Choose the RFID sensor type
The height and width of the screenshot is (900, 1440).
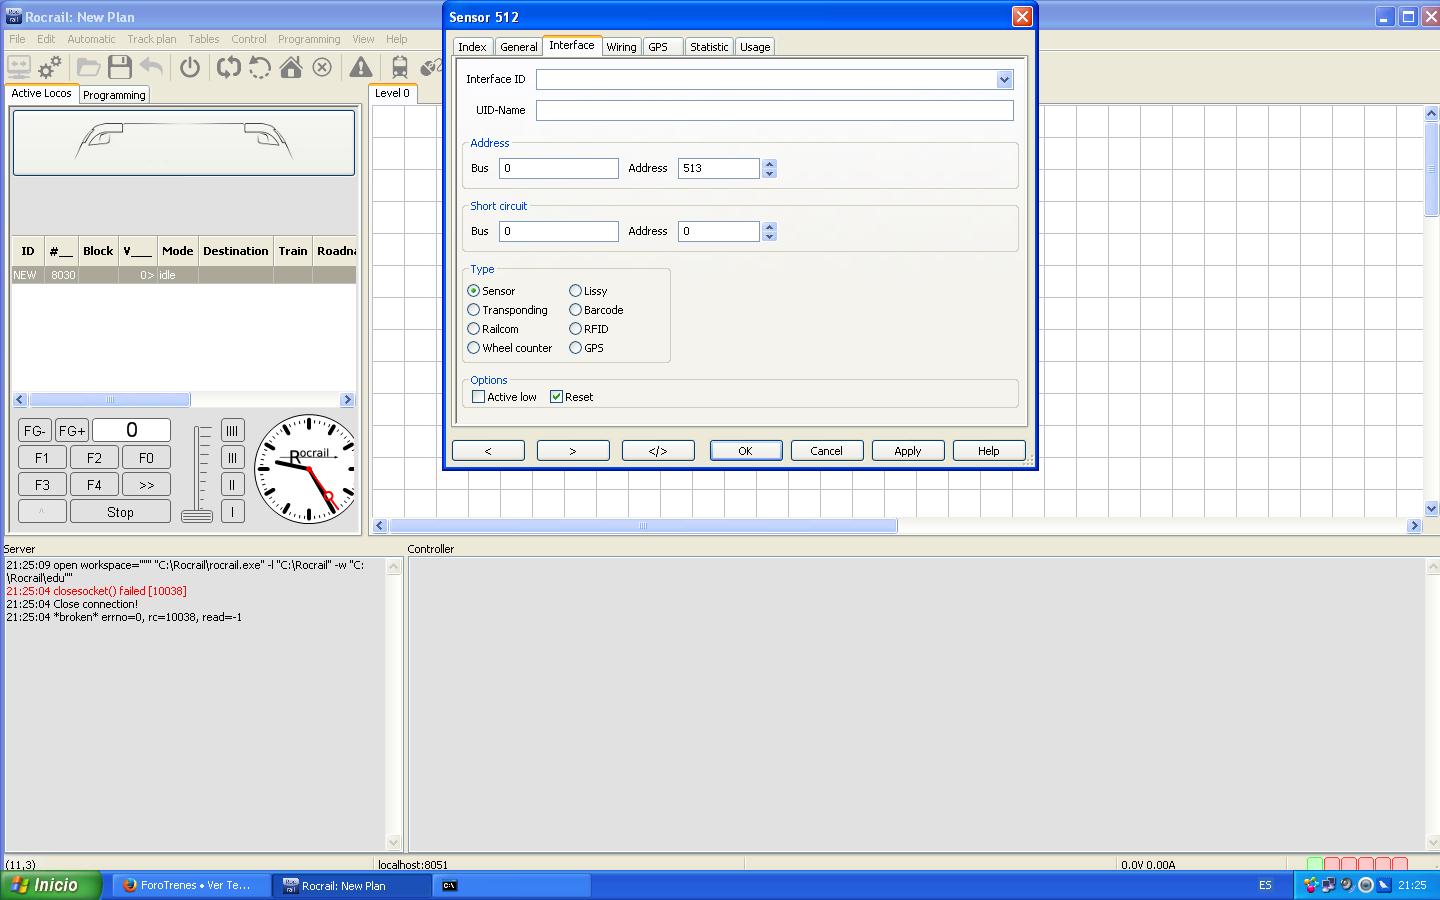[576, 329]
